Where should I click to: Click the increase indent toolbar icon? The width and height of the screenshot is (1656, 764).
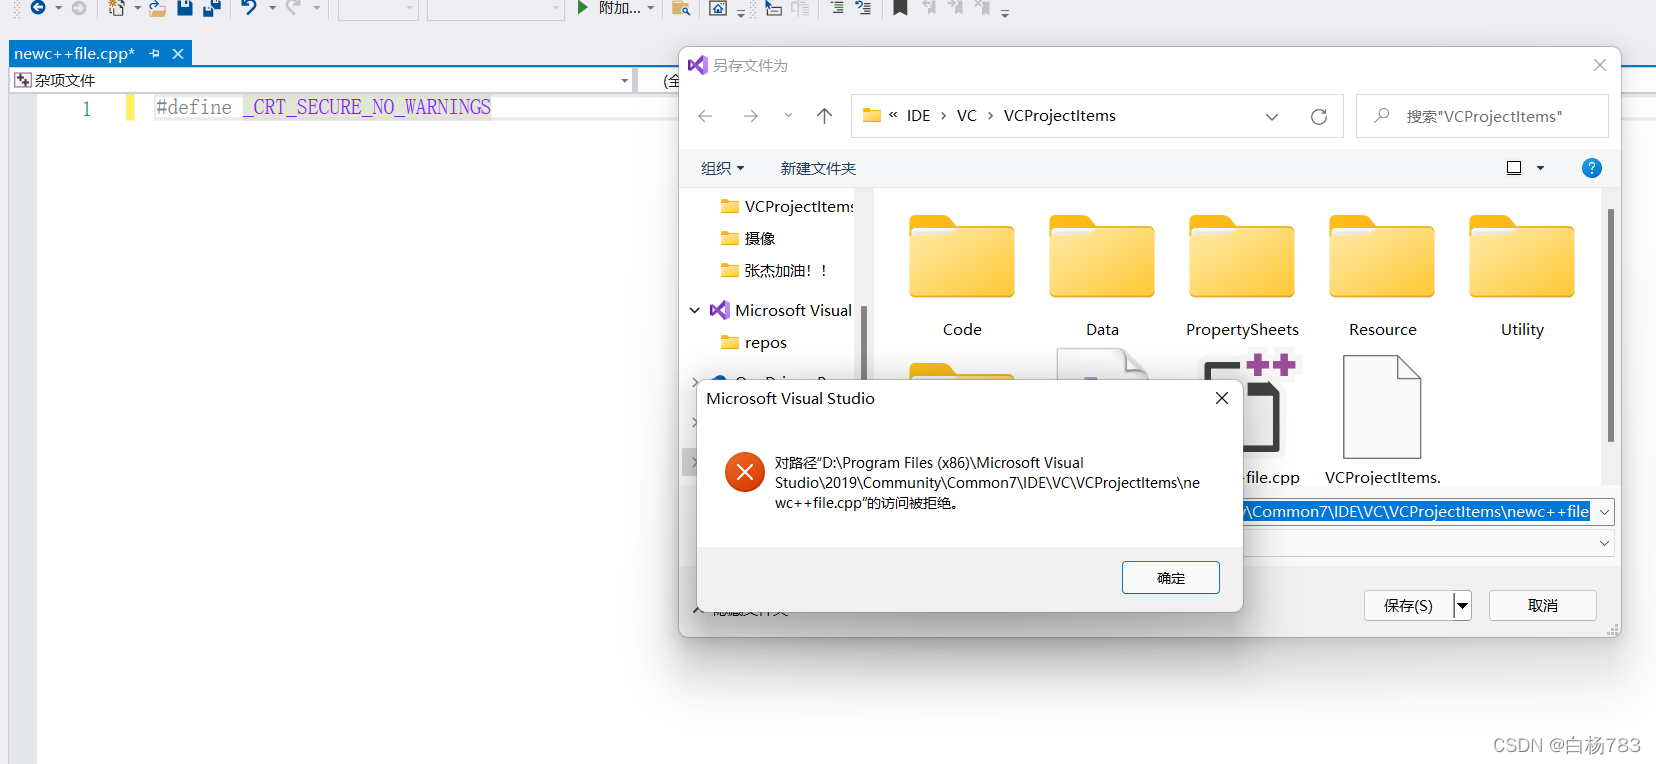(x=863, y=8)
